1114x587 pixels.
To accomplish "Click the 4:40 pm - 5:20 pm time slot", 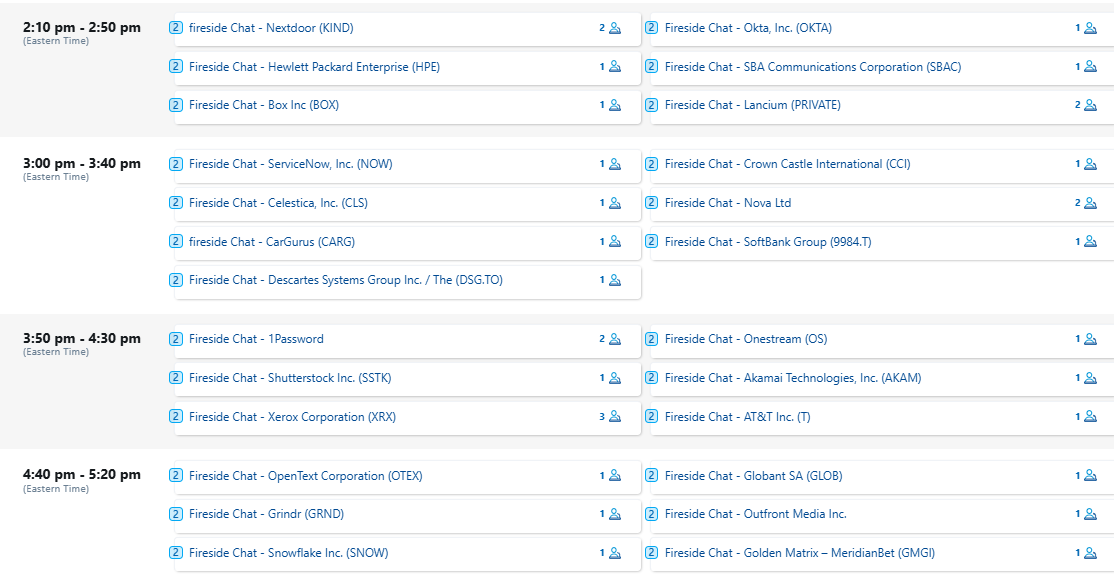I will click(x=82, y=475).
